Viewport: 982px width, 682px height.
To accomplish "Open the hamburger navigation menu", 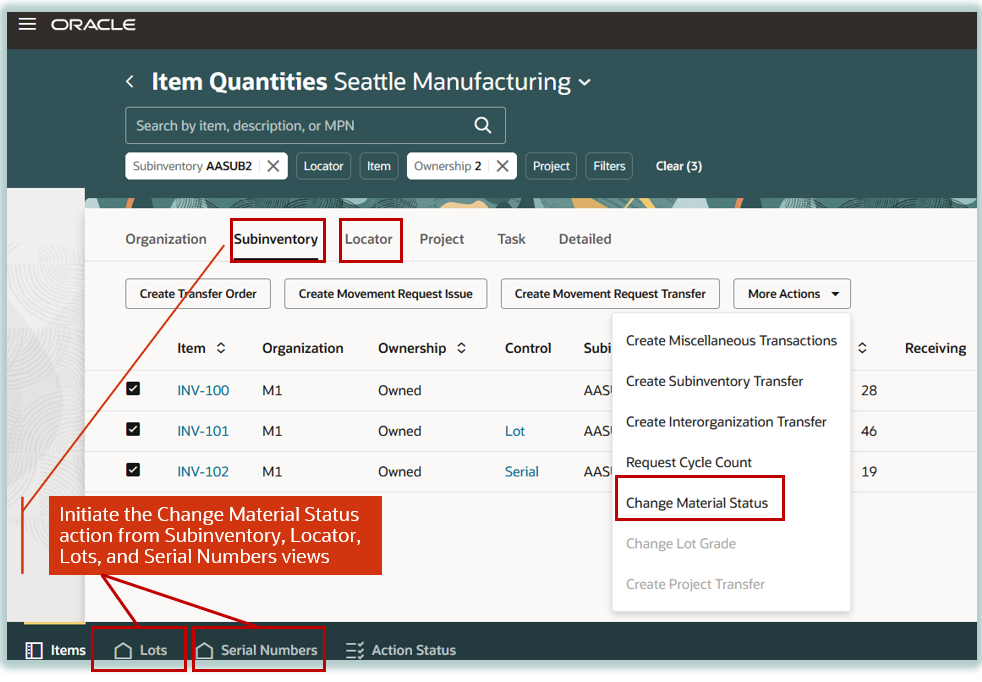I will (x=27, y=24).
